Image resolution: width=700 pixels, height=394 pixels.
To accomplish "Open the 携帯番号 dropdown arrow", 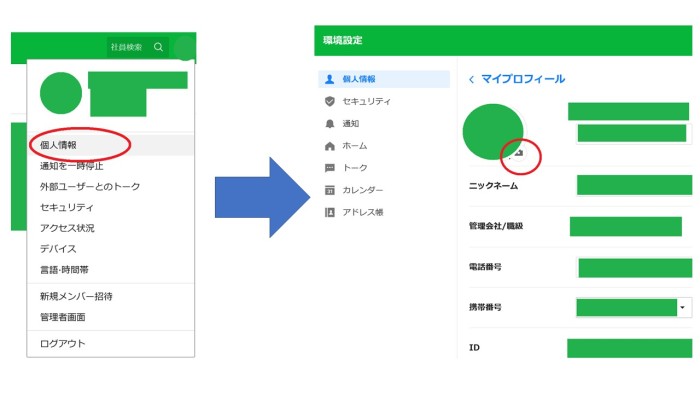I will 683,307.
